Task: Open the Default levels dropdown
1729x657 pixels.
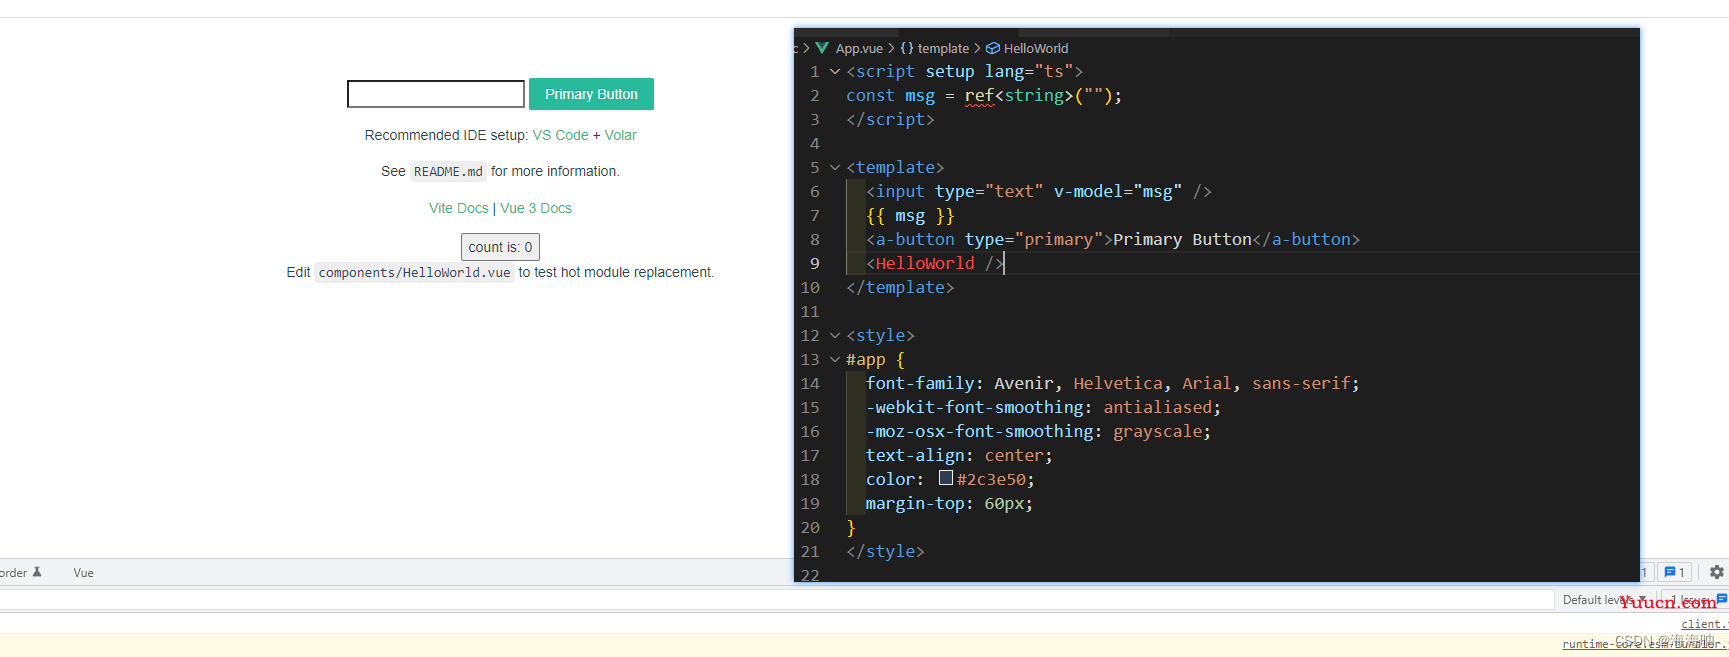Action: [x=1602, y=600]
